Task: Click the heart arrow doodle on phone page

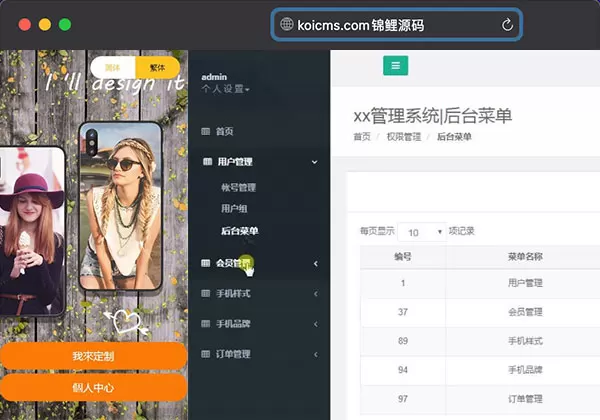Action: [x=127, y=322]
